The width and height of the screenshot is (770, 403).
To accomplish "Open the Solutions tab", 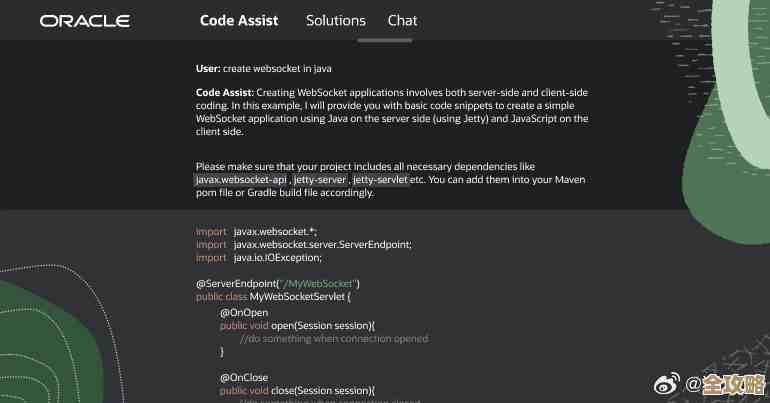I will click(x=336, y=20).
